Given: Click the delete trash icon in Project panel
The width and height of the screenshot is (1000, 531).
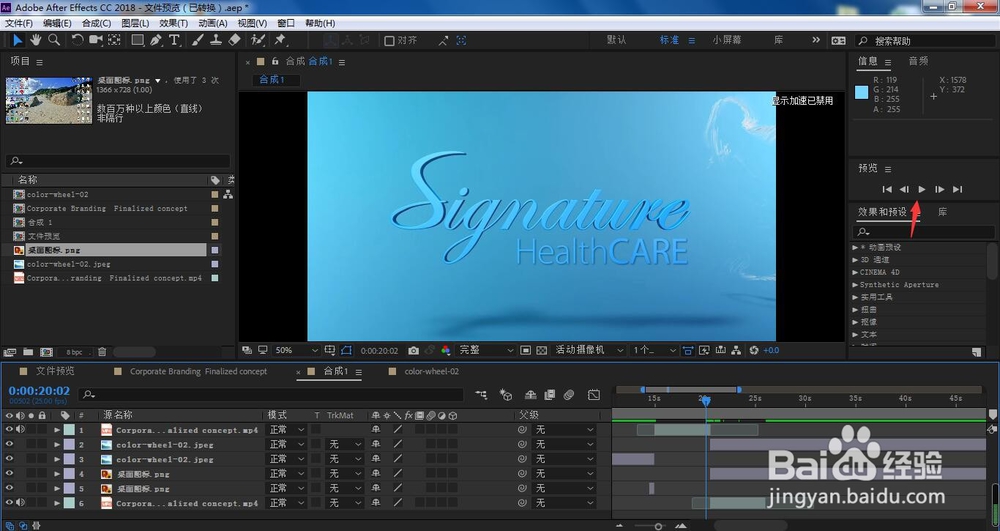Looking at the screenshot, I should [x=102, y=352].
